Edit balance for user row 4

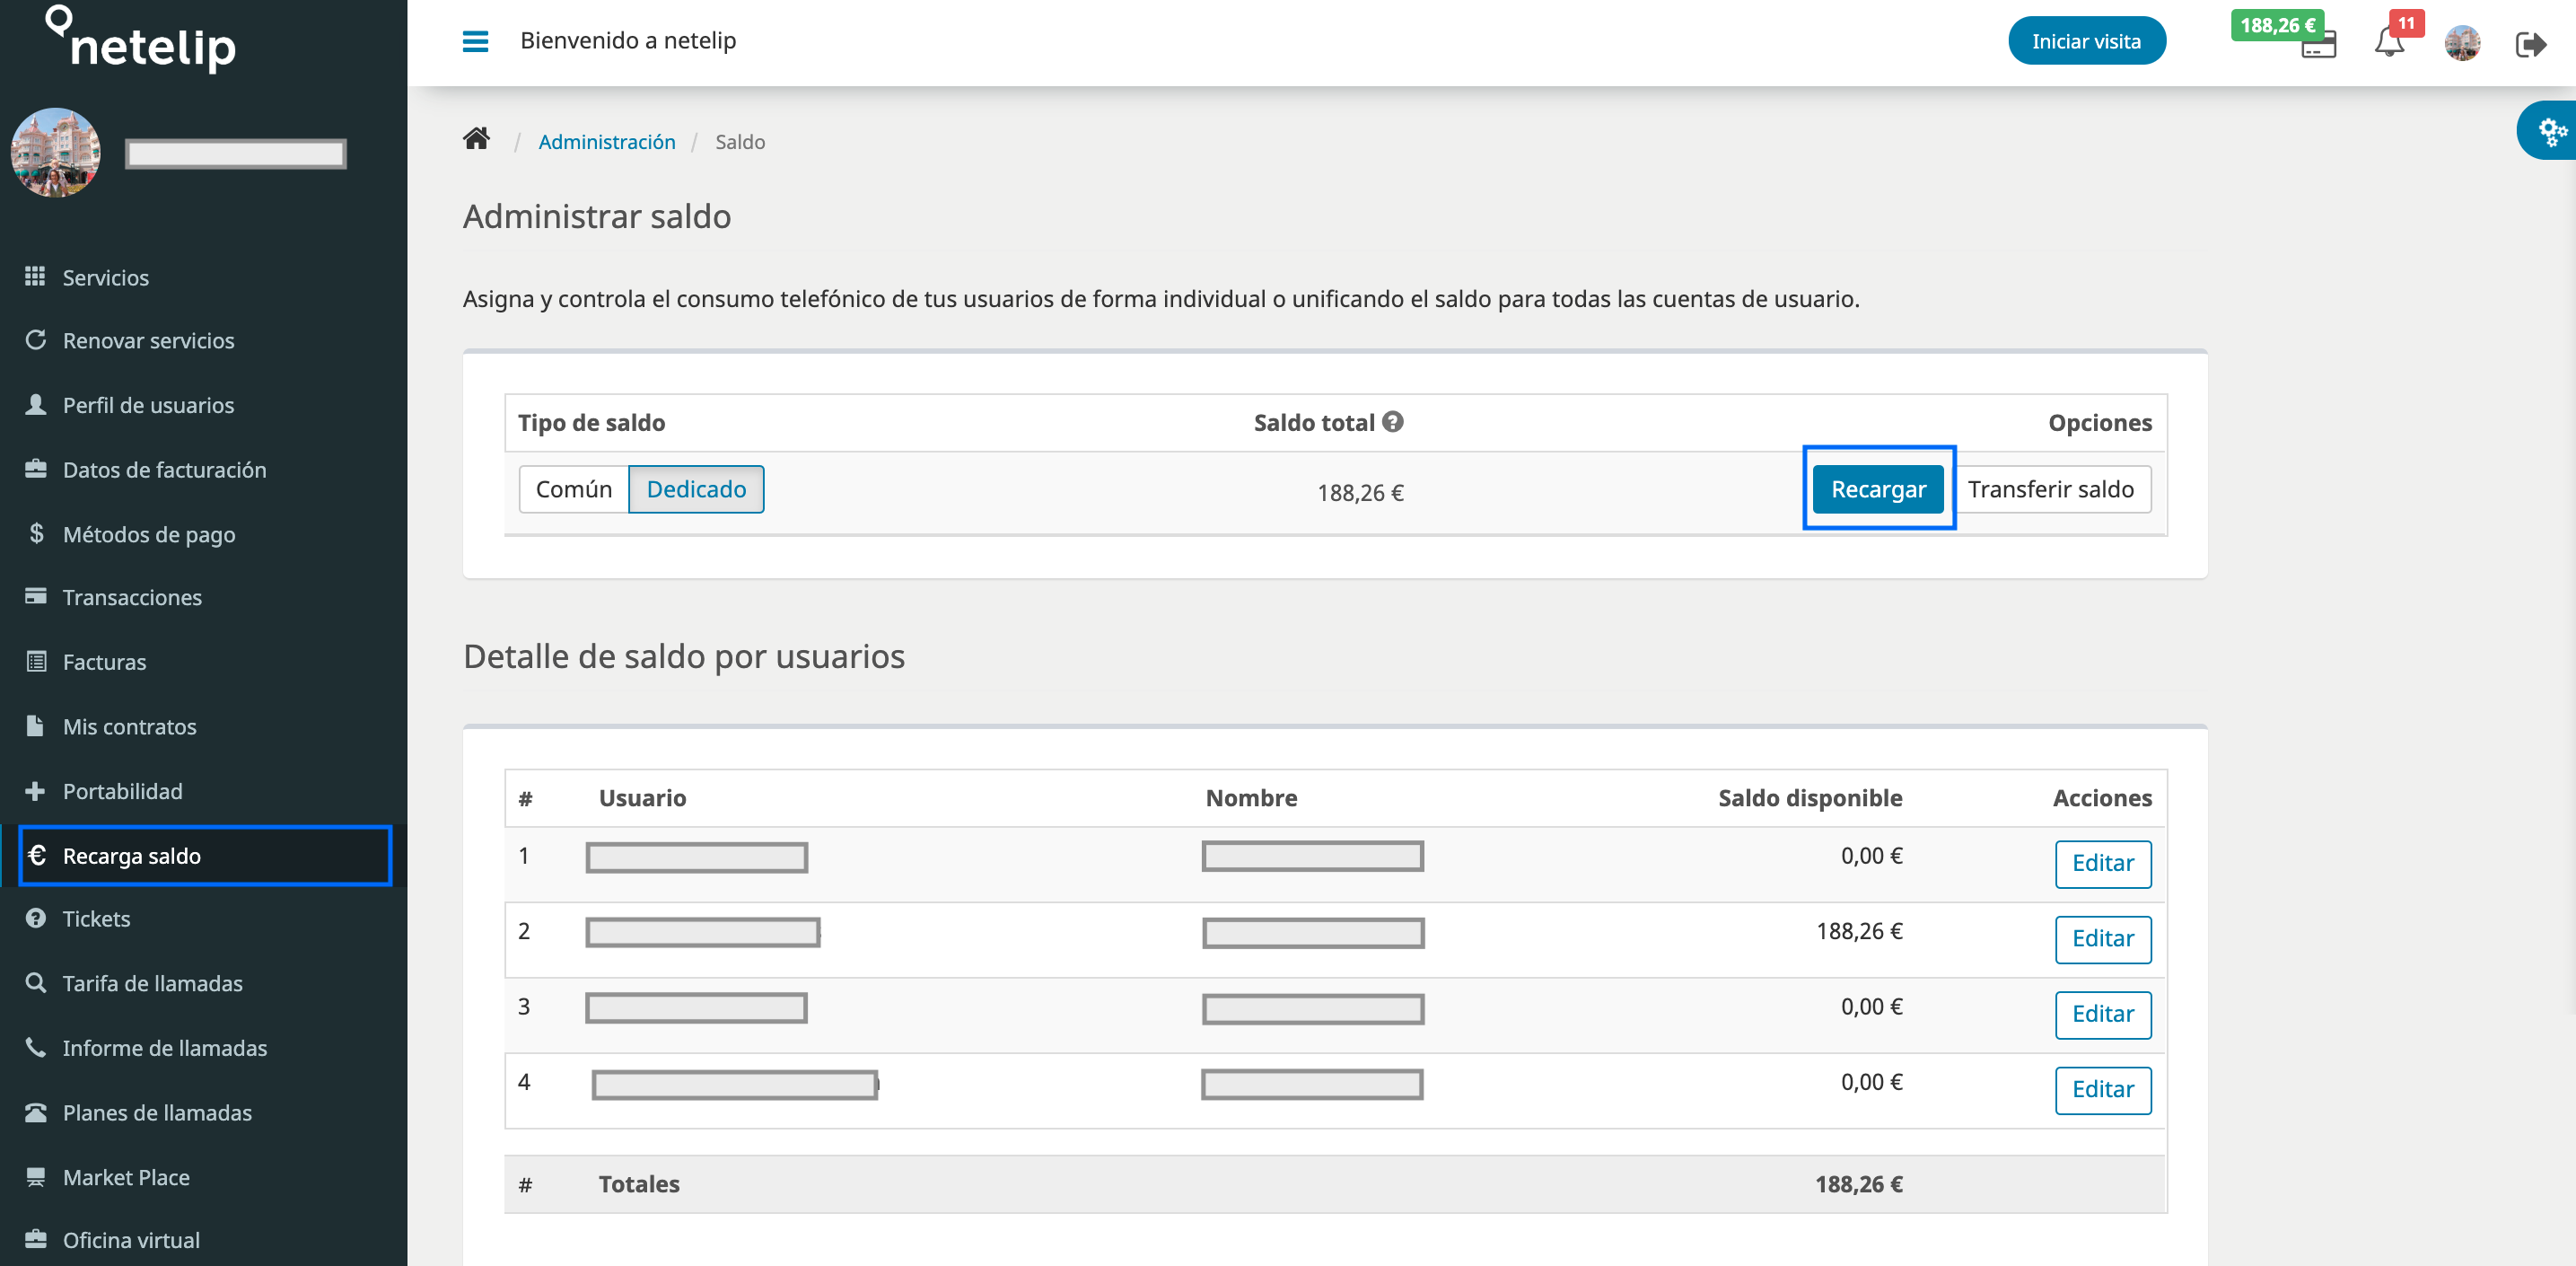point(2103,1089)
